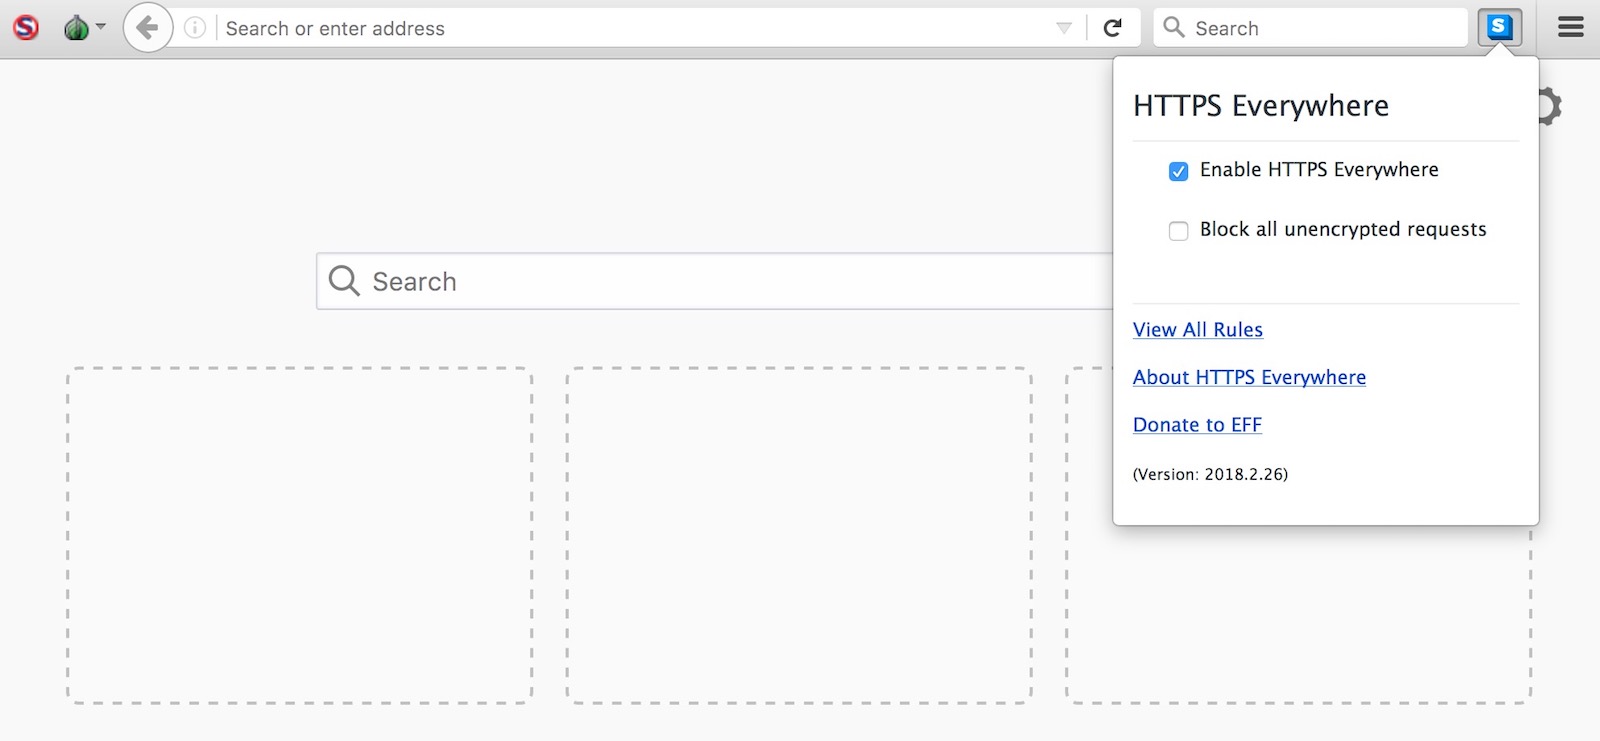Show site info via the circled i icon

195,28
